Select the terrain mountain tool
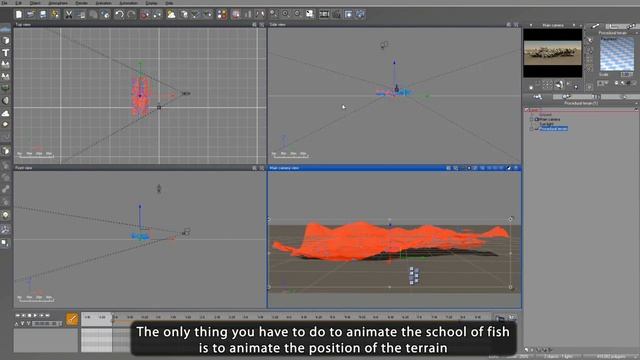Viewport: 640px width, 360px height. 6,64
